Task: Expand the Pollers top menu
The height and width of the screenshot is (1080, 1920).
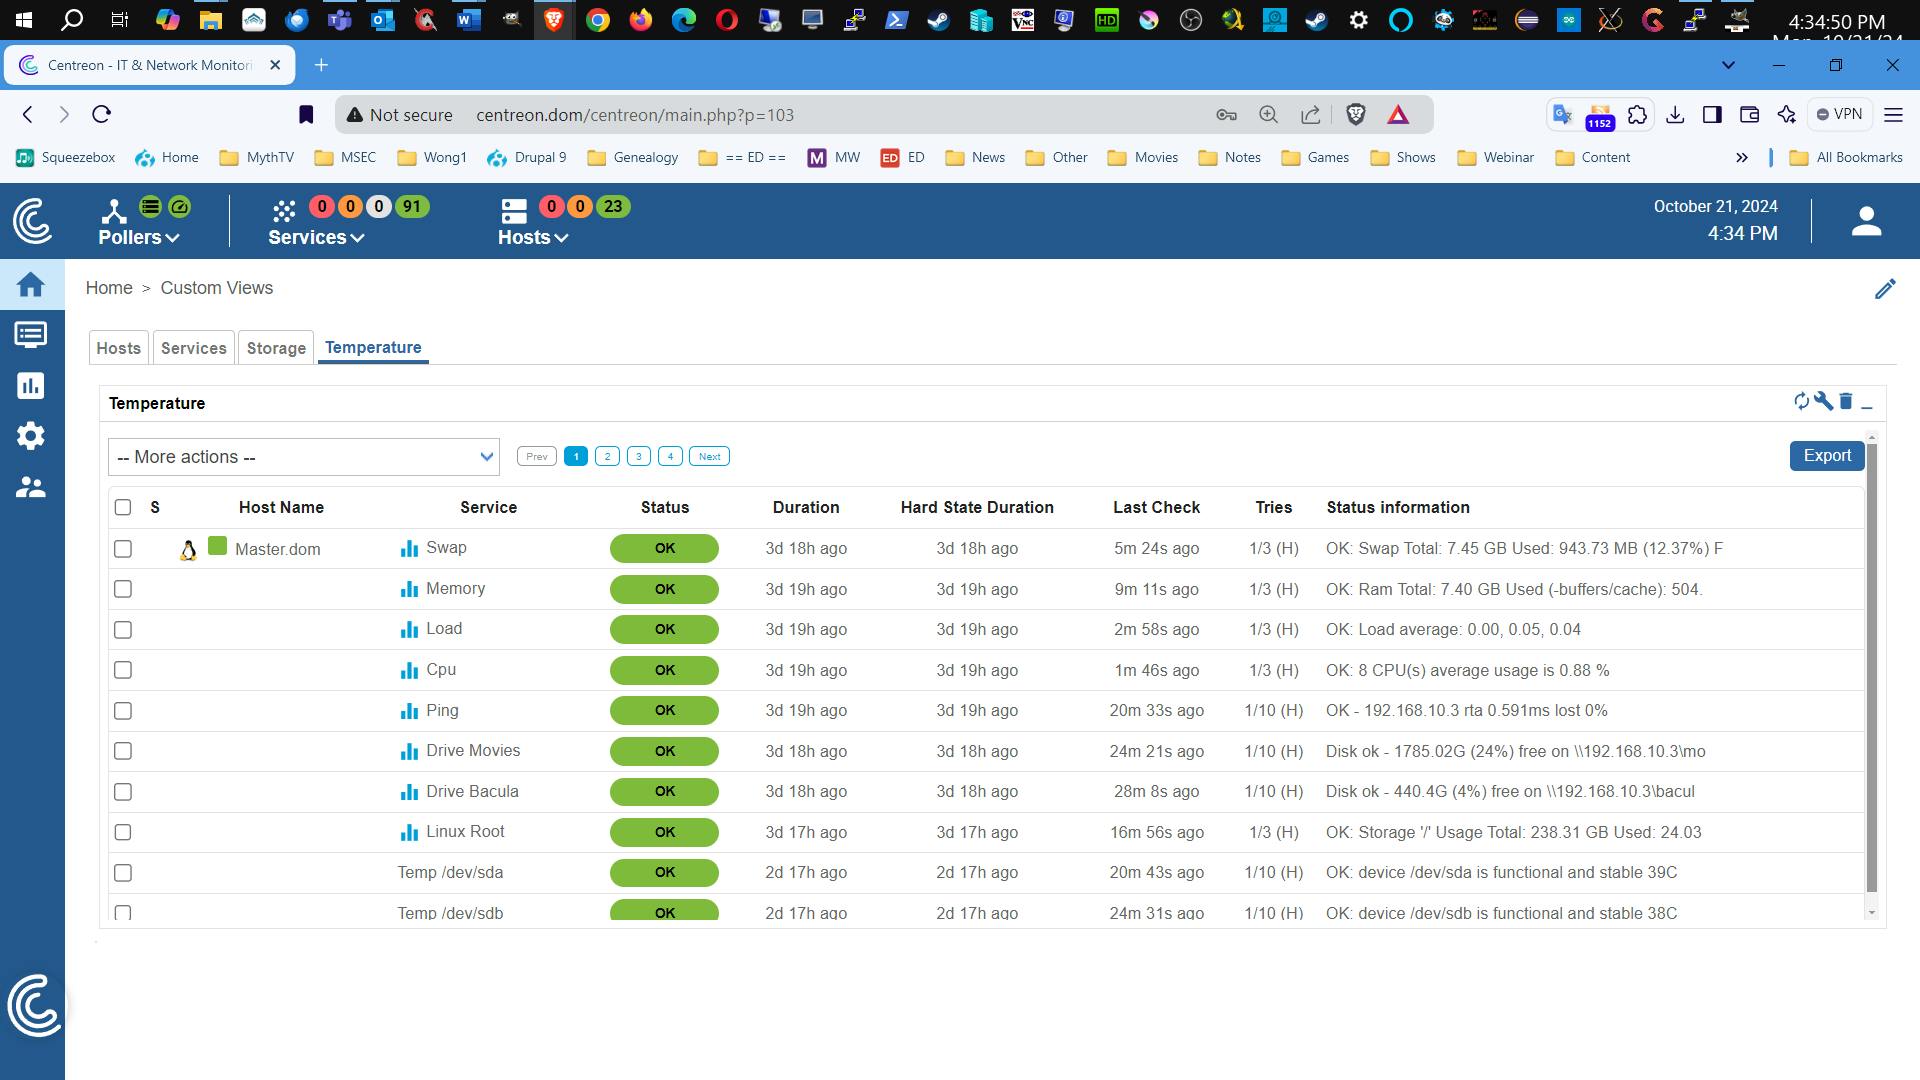Action: tap(139, 237)
